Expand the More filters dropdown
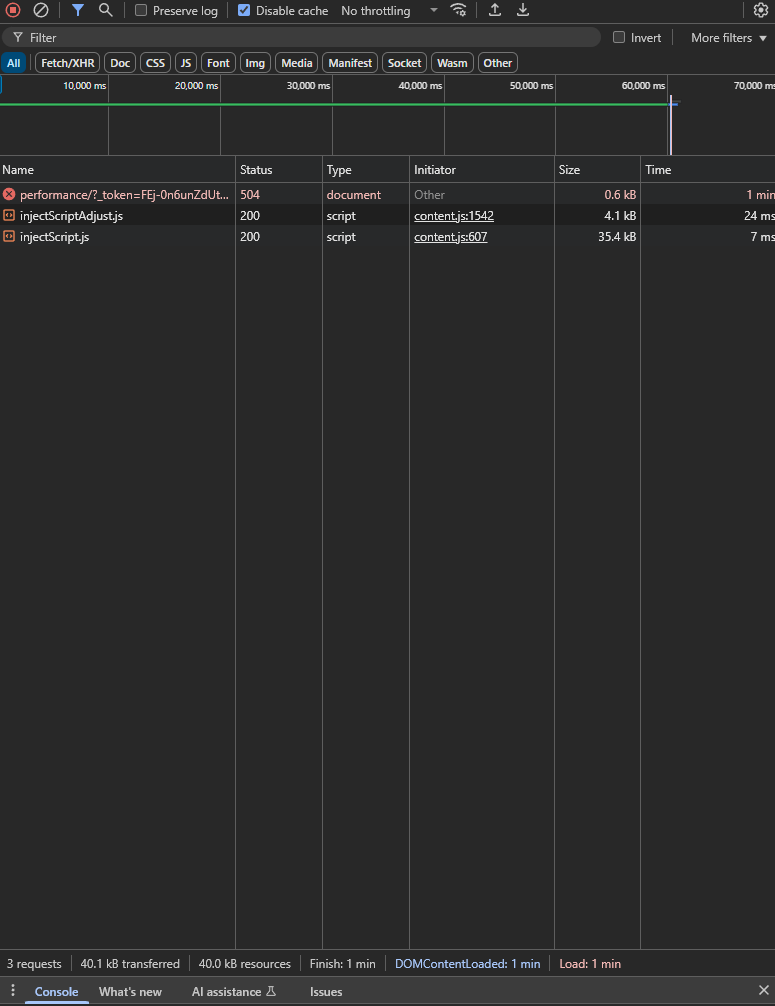The image size is (775, 1006). [729, 37]
